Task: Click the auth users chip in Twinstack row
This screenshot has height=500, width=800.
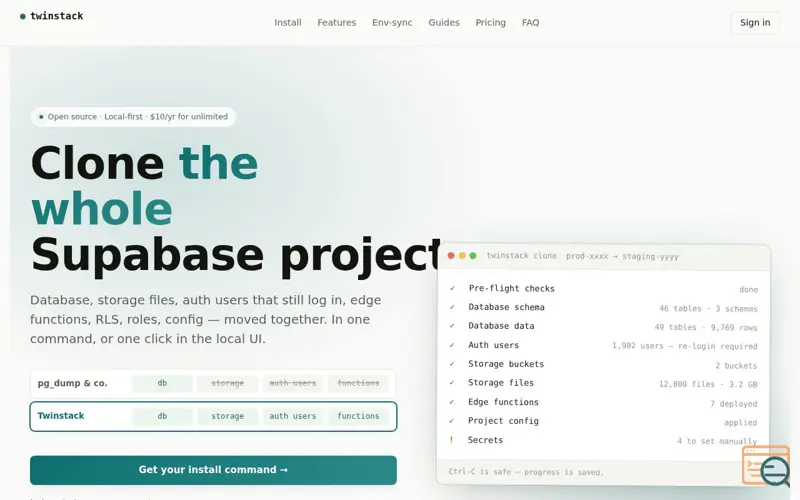Action: 293,416
